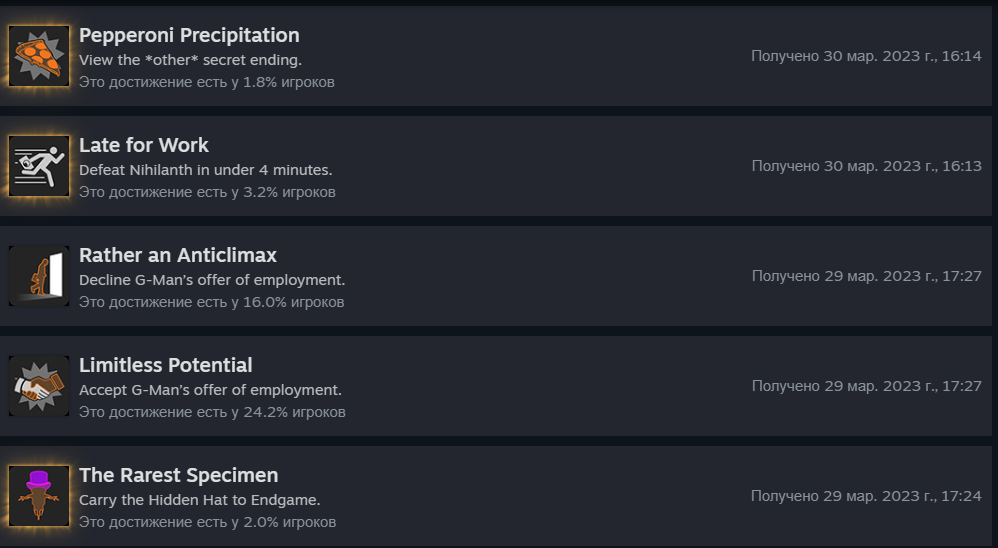
Task: Click The Rarest Specimen purple hat icon
Action: 39,496
